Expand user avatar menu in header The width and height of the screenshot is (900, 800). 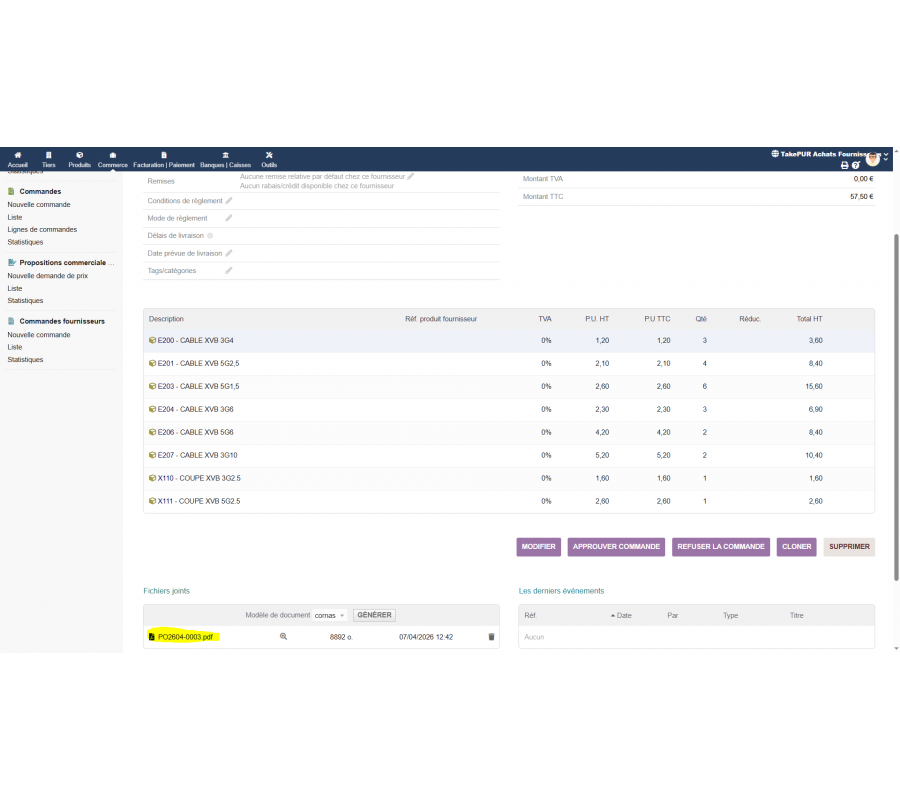pos(875,158)
